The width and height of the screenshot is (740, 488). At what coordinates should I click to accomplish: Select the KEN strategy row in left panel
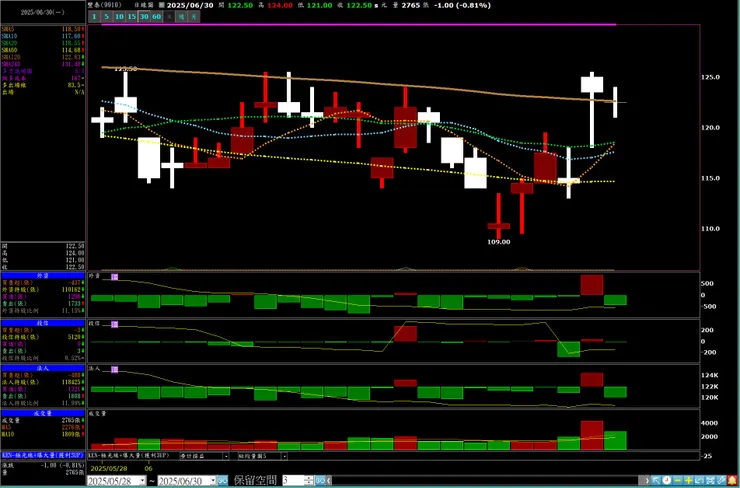(x=43, y=456)
